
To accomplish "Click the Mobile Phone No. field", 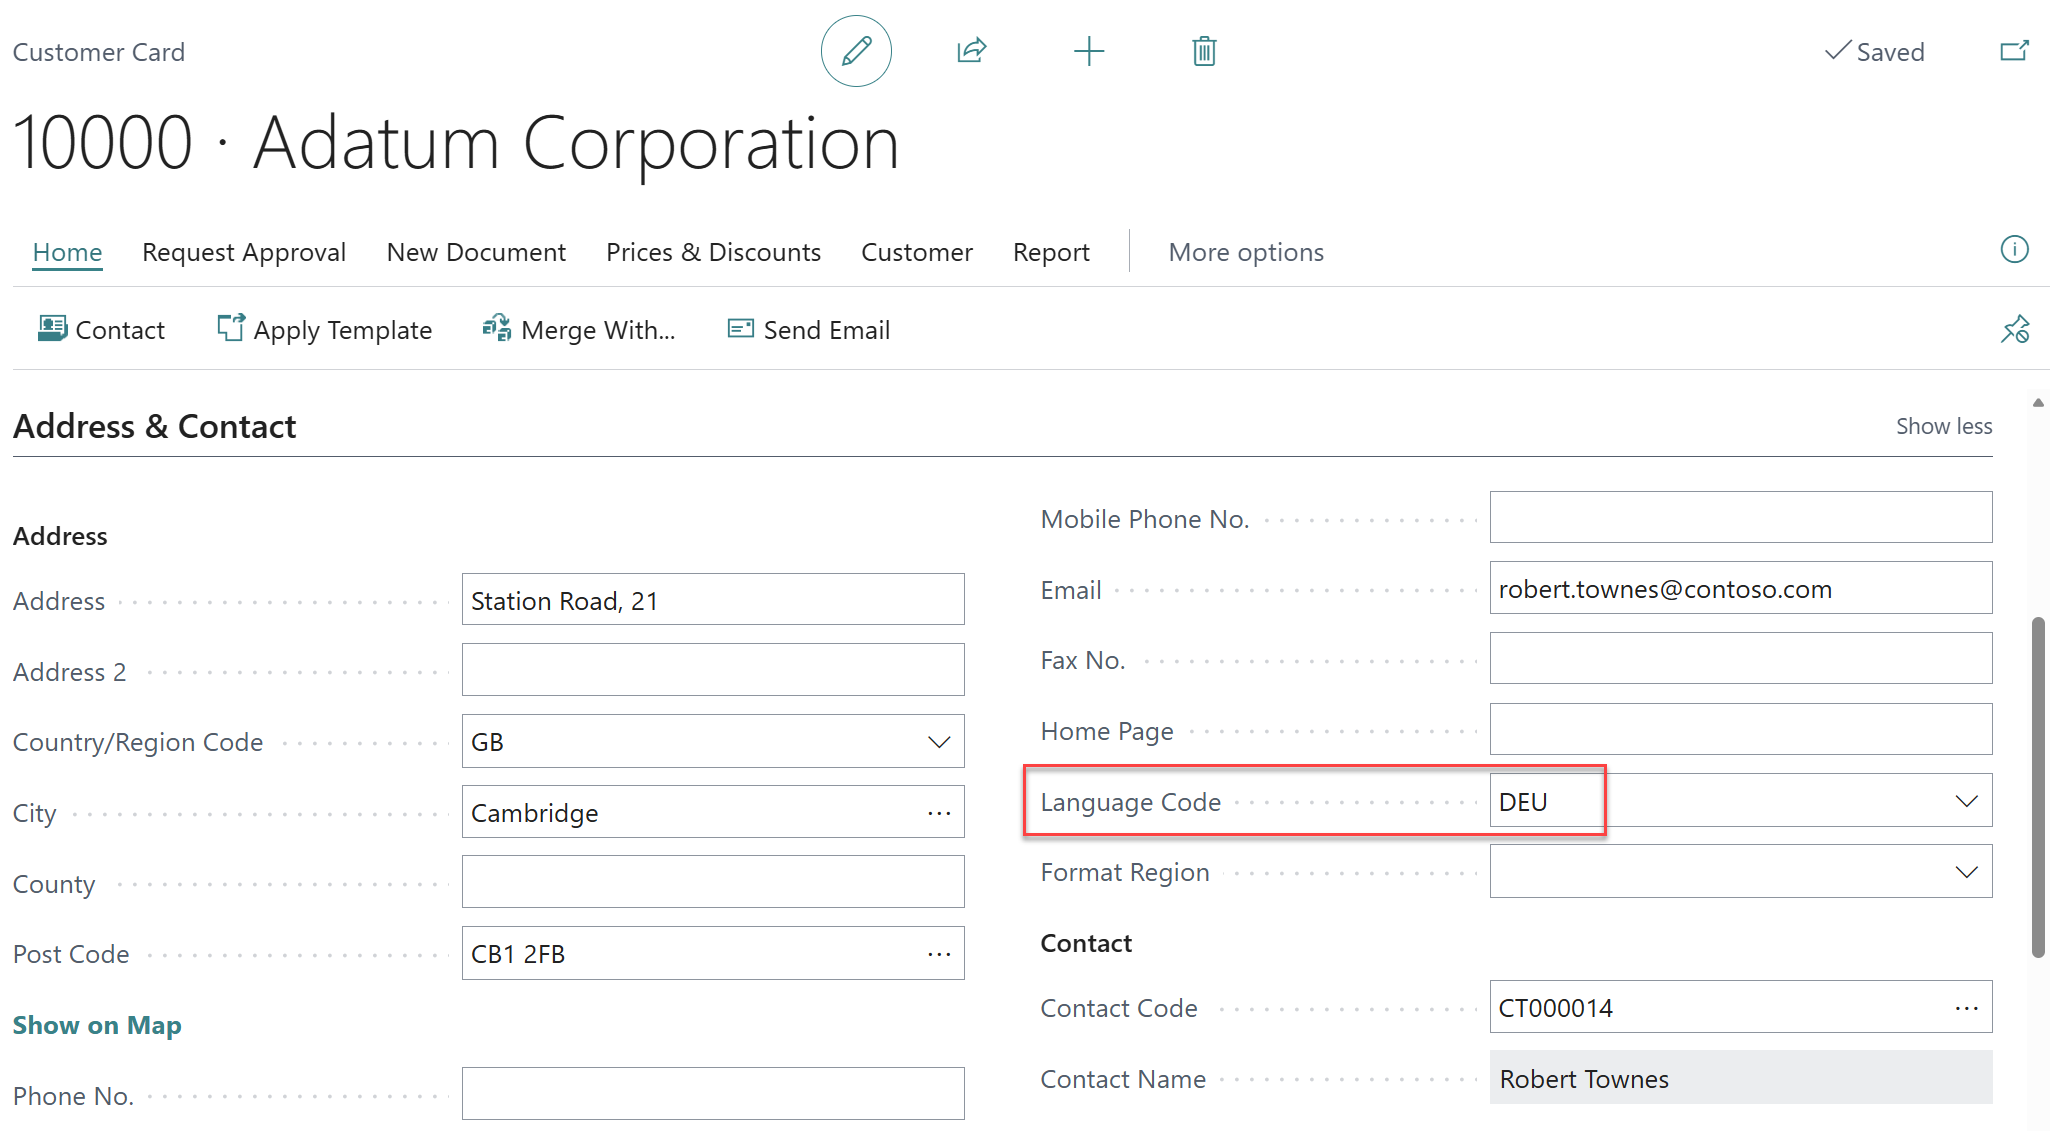I will pos(1741,517).
